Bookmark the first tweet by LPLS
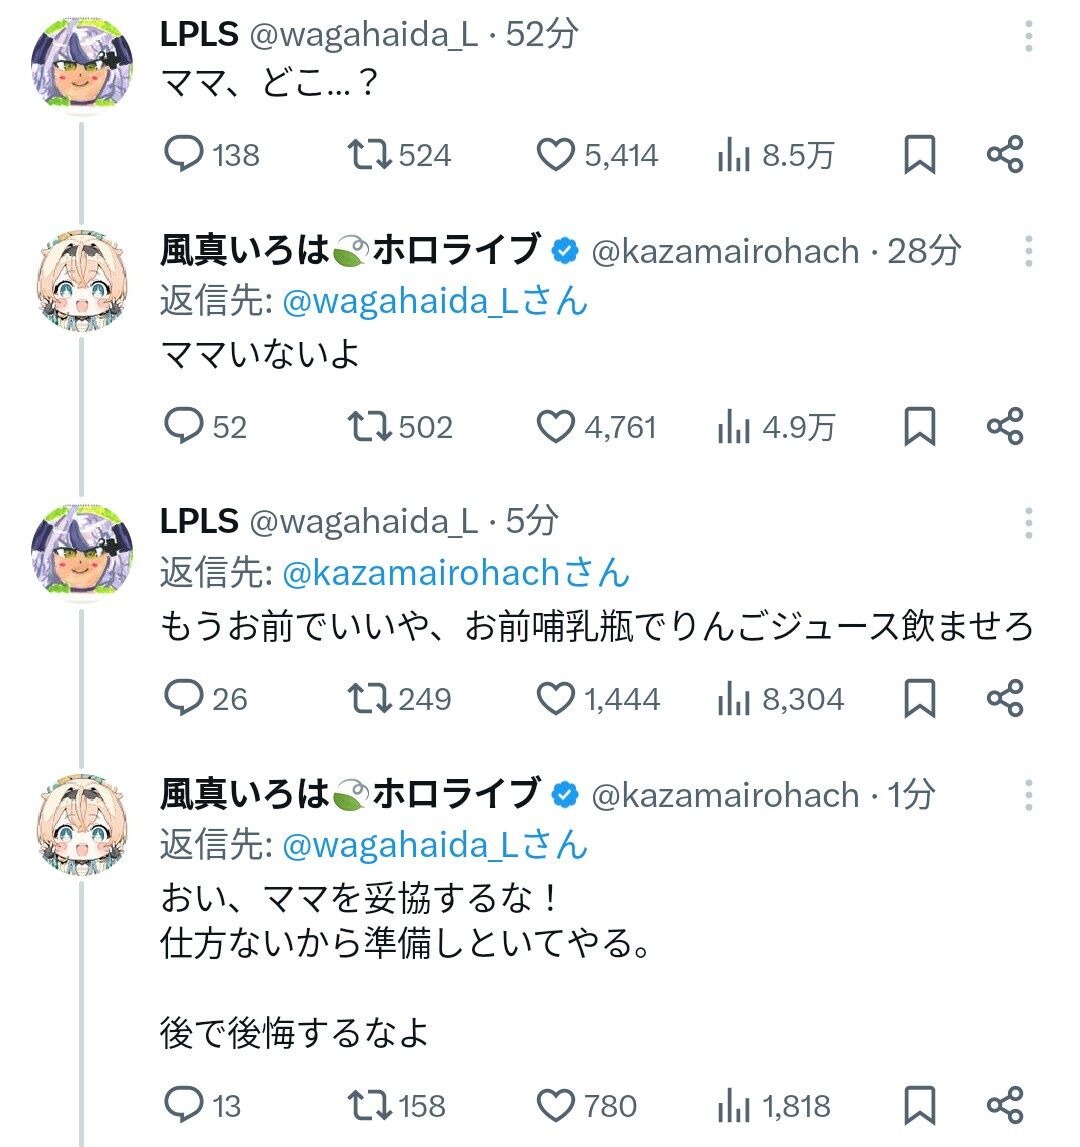Viewport: 1080px width, 1147px height. click(x=919, y=155)
